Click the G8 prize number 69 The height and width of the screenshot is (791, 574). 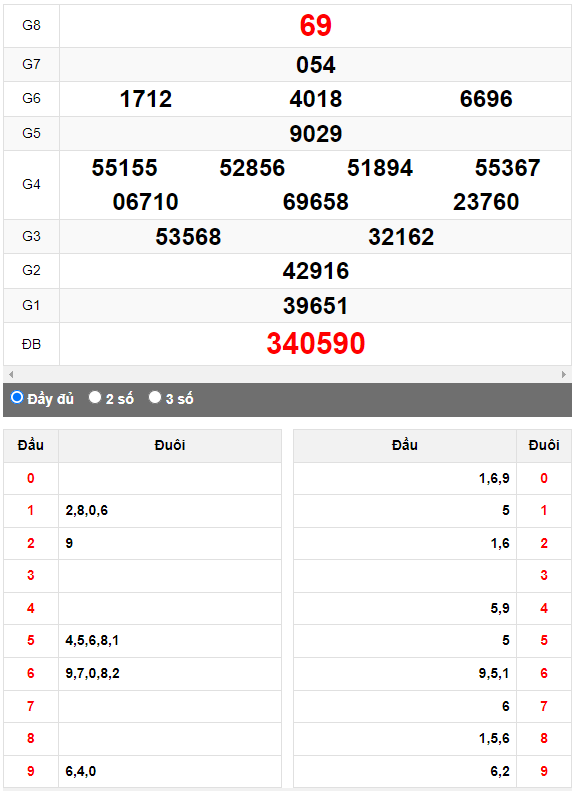coord(316,25)
